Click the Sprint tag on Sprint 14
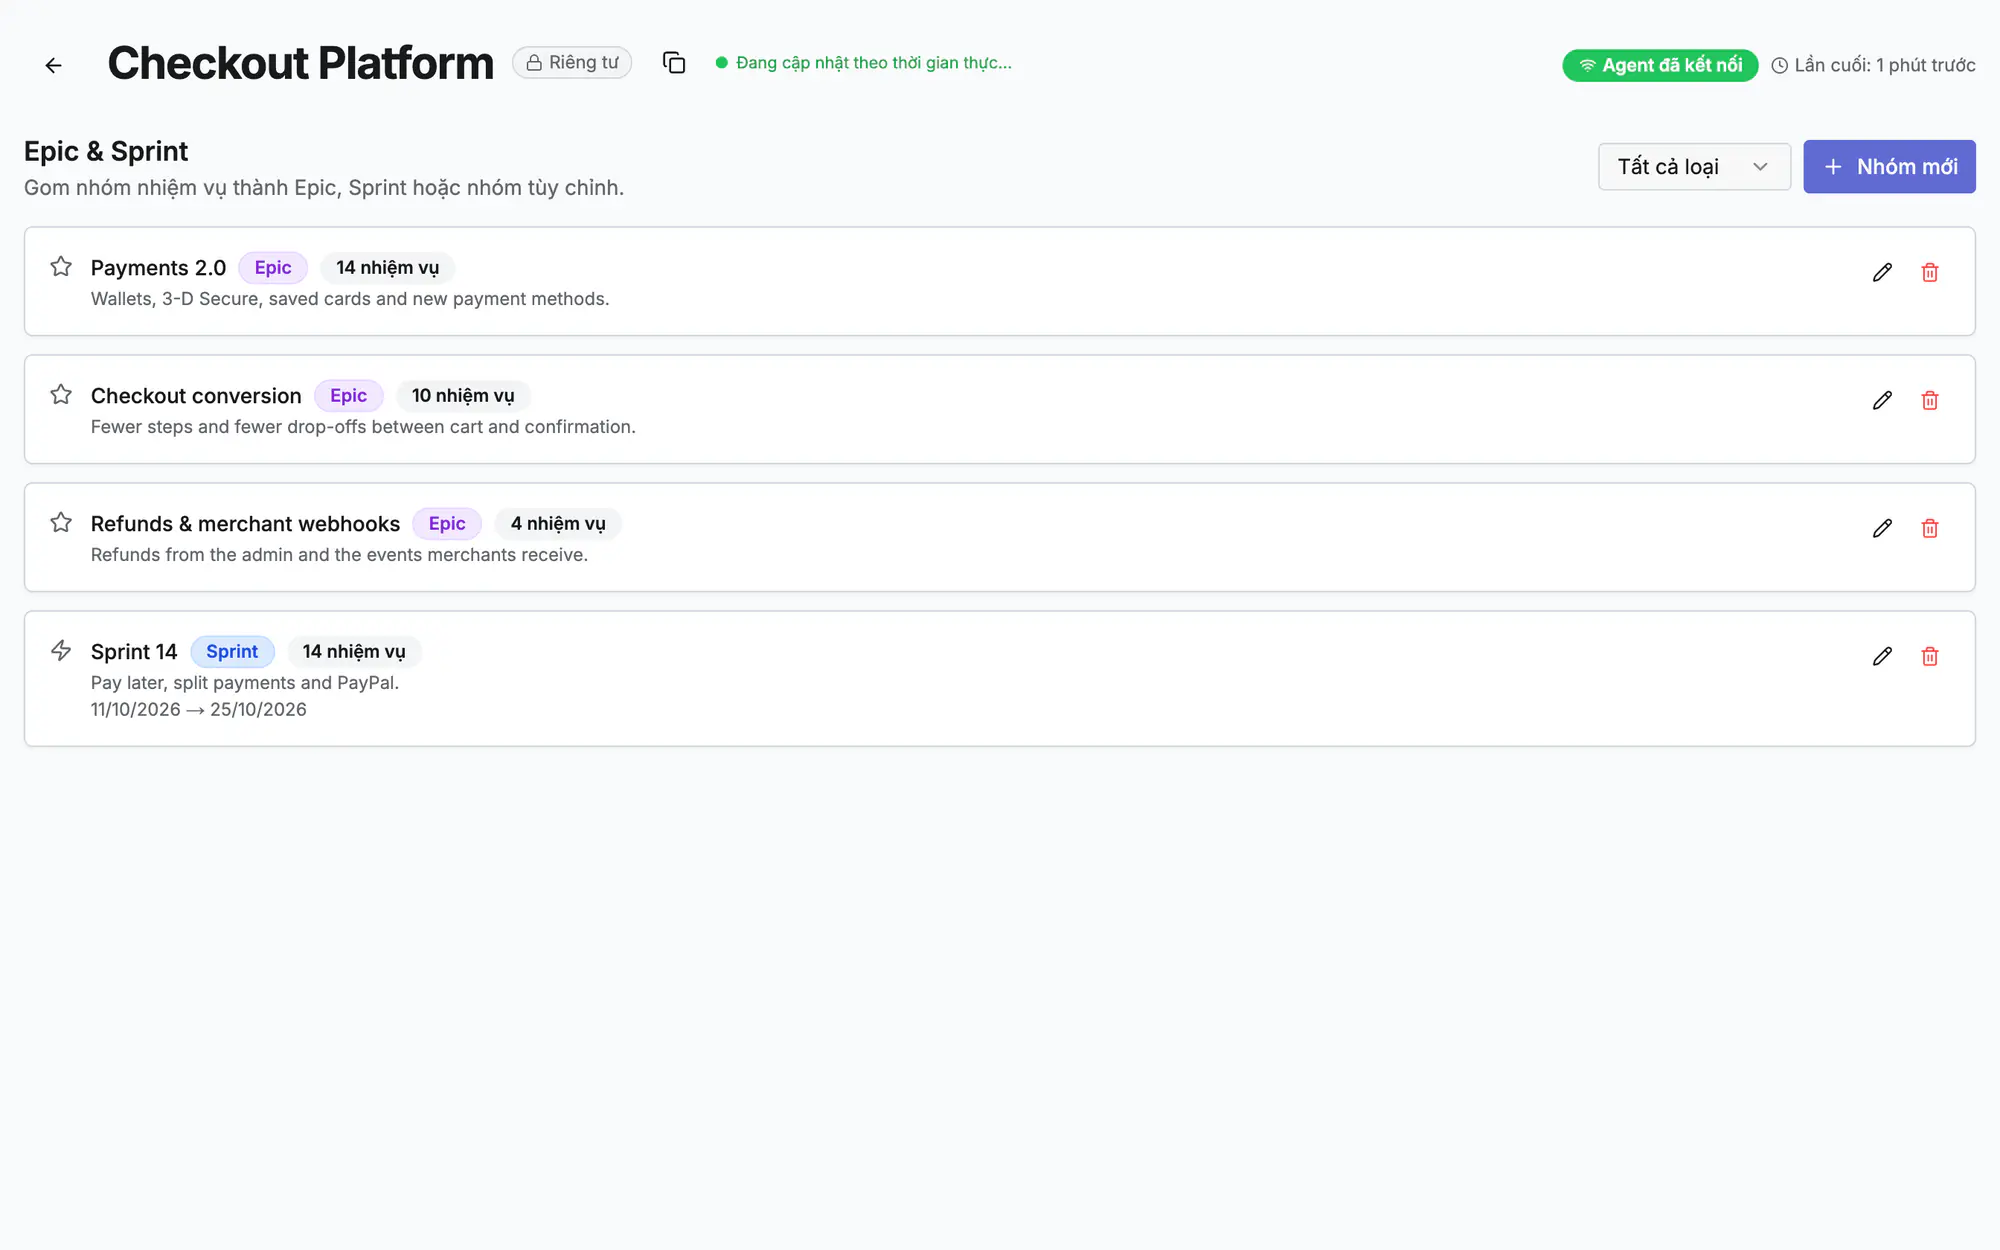This screenshot has height=1250, width=2000. (x=232, y=651)
